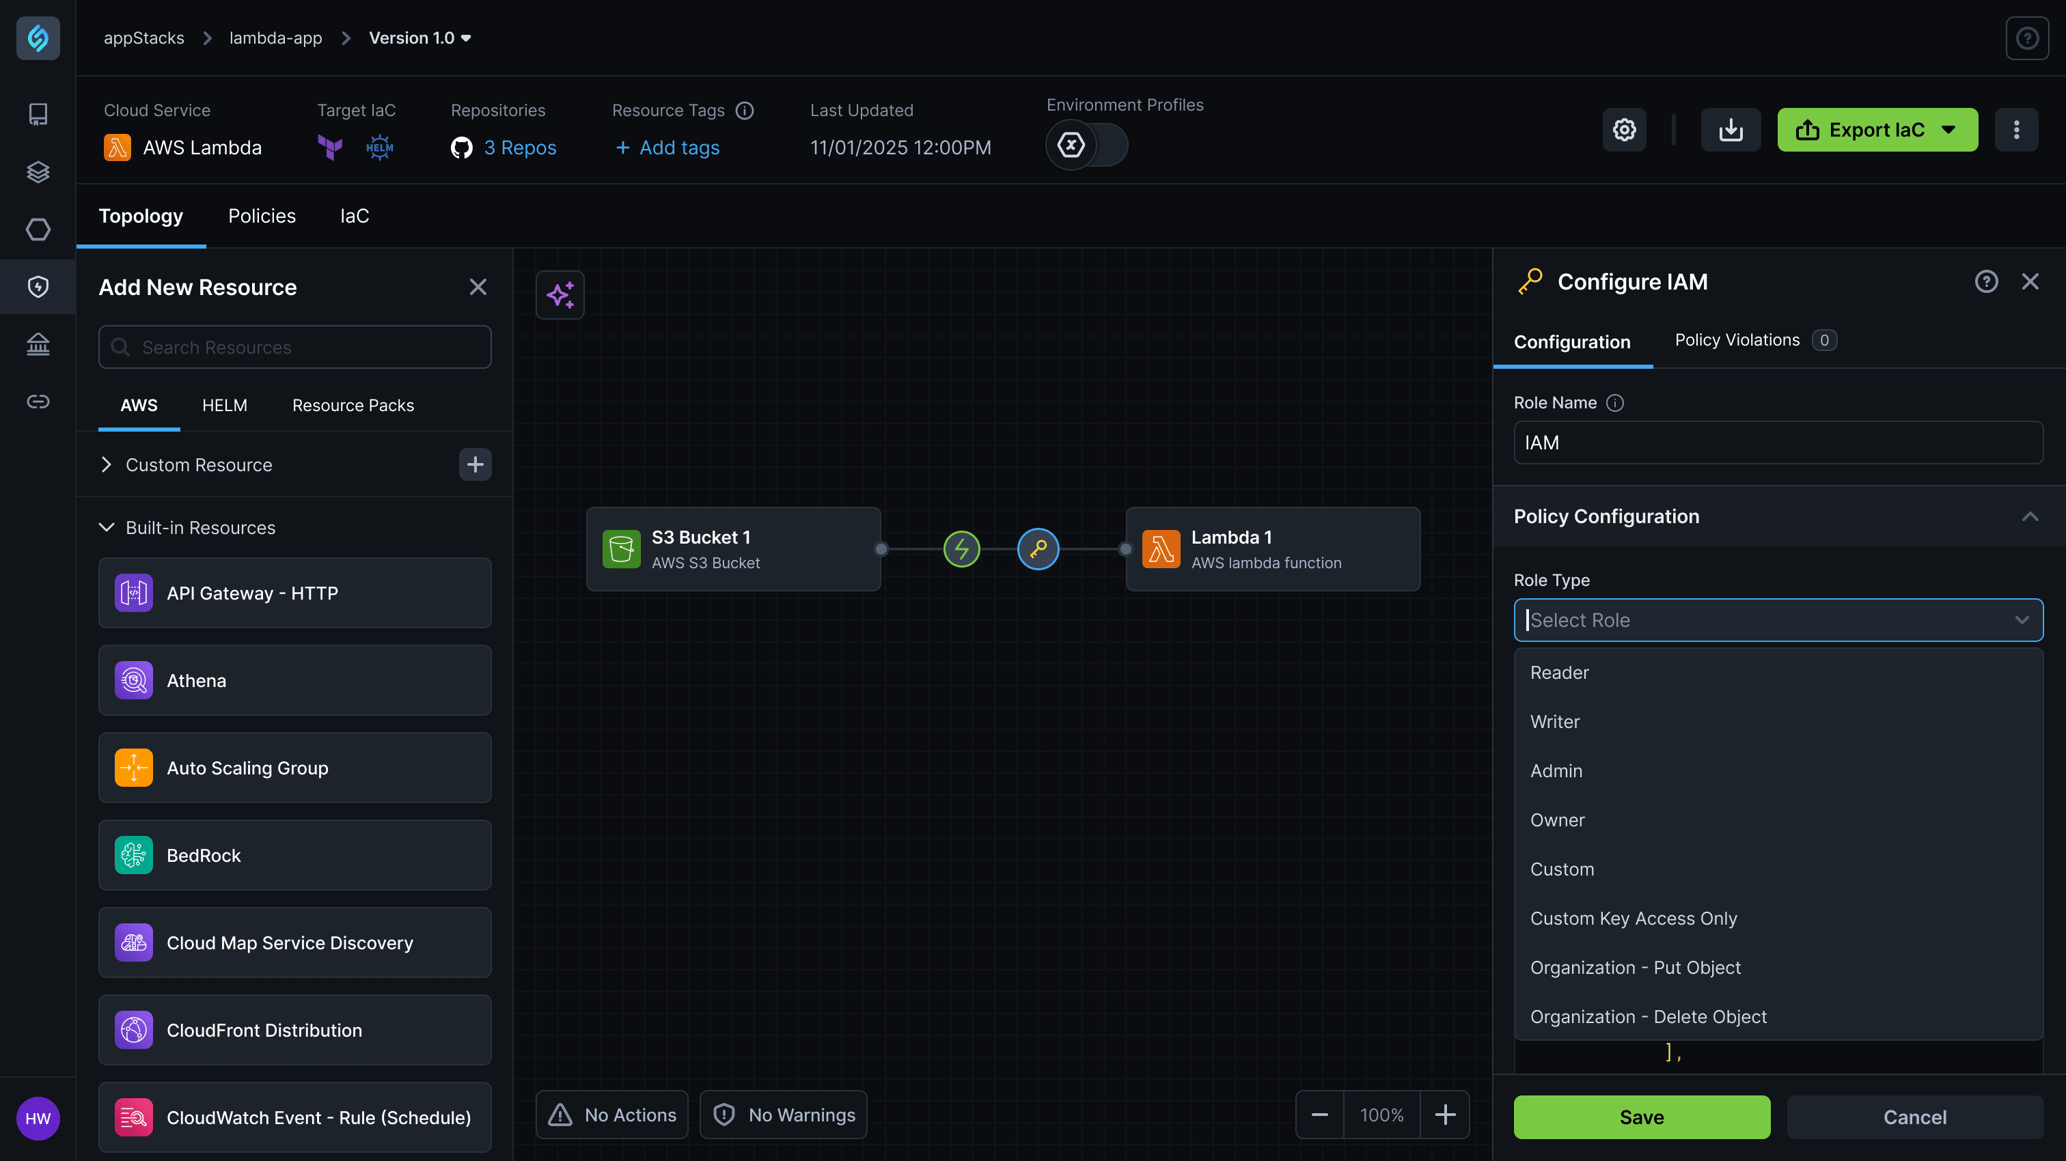Click the No Warnings button
Screen dimensions: 2066x1161
click(x=783, y=1115)
